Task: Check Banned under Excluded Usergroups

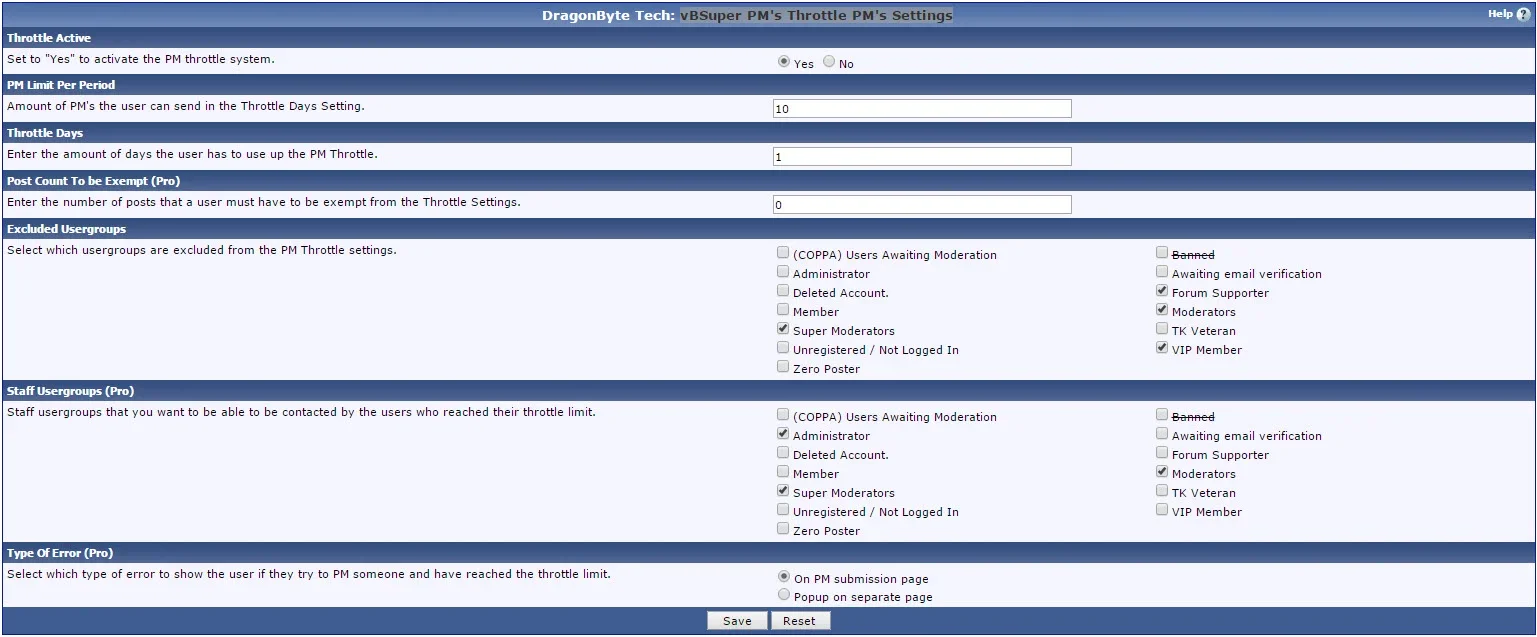Action: (x=1162, y=253)
